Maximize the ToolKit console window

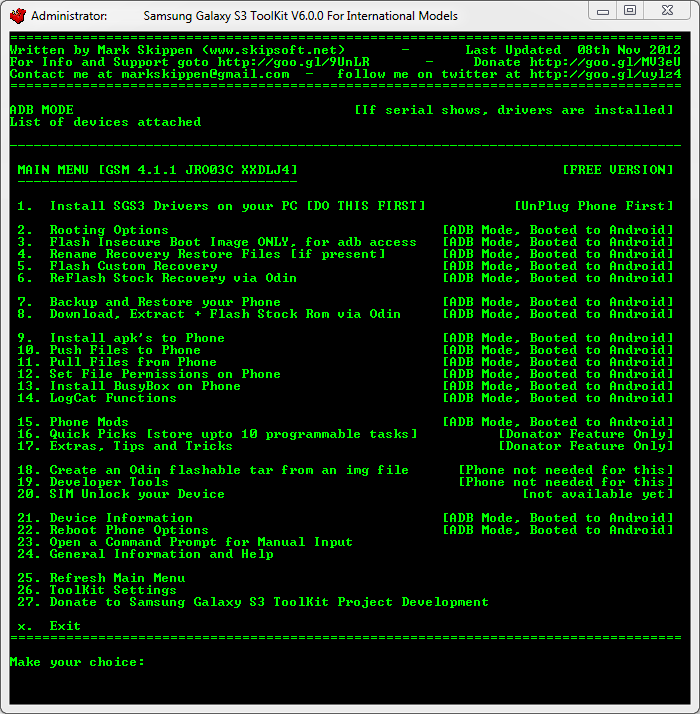click(x=630, y=11)
